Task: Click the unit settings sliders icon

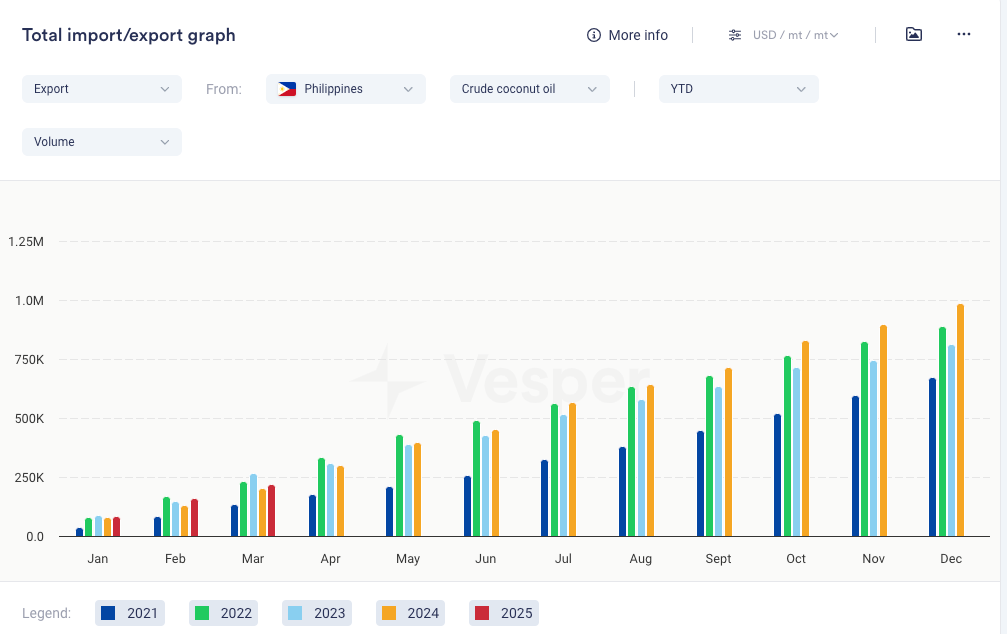Action: (735, 35)
